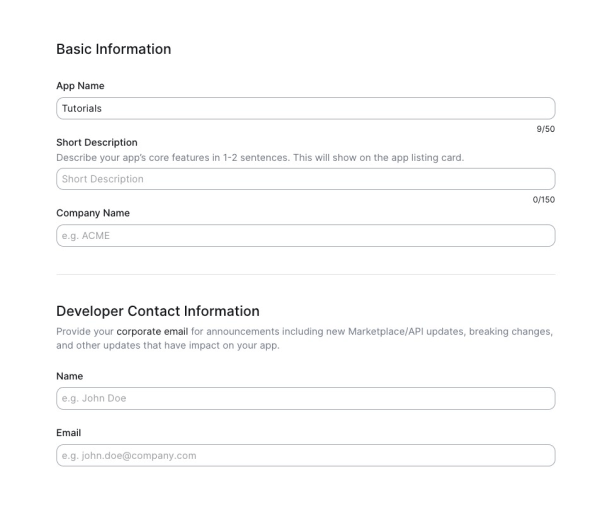Click the 0/150 character counter
616x512 pixels.
[x=543, y=199]
